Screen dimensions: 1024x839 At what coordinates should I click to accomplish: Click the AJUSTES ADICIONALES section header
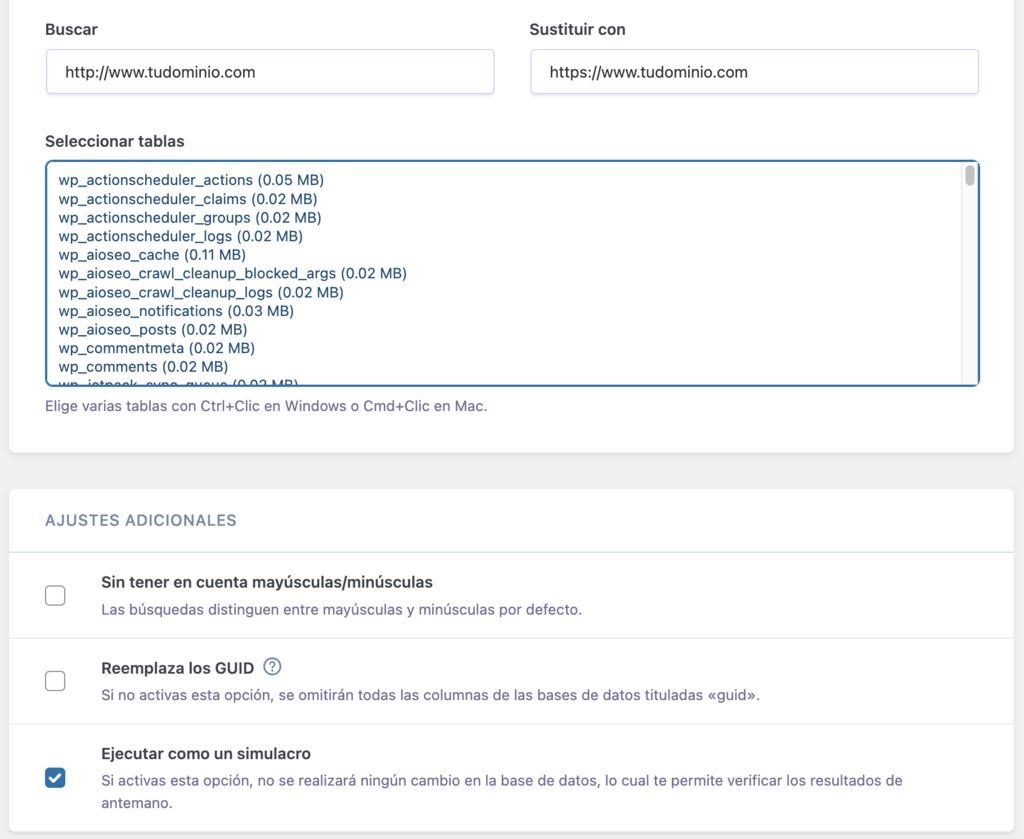point(140,520)
